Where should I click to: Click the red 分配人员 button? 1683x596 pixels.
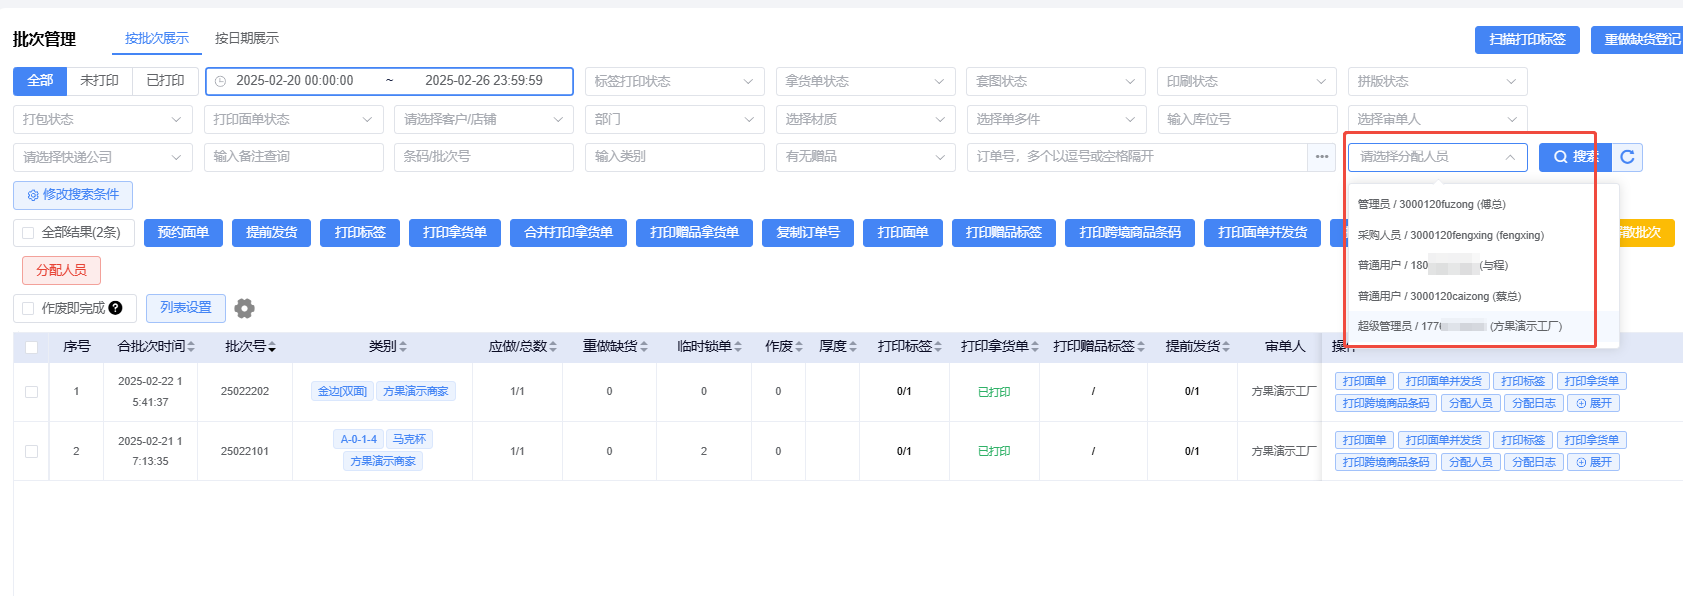click(61, 270)
